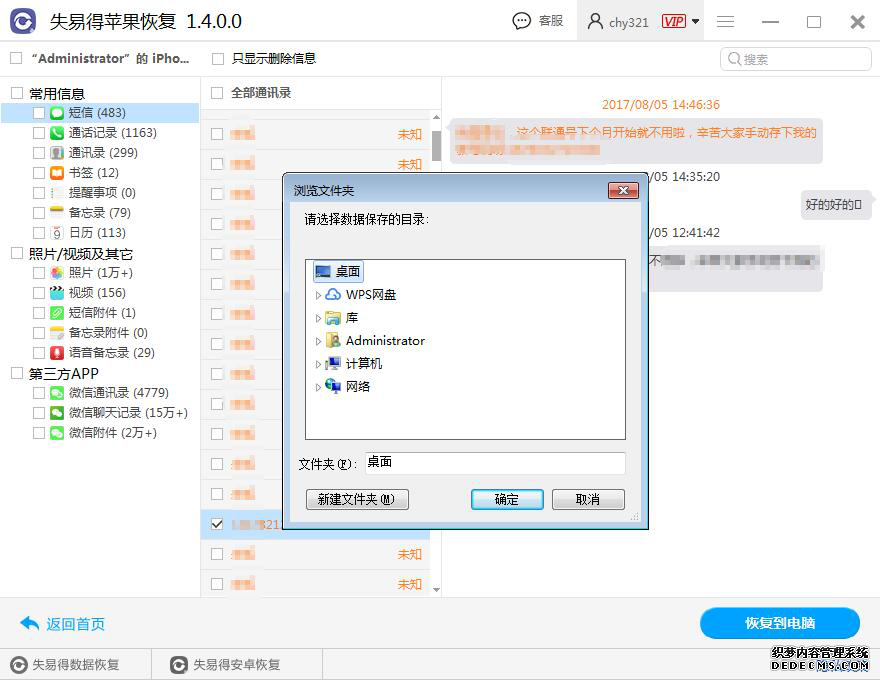
Task: Click the notes attachment icon
Action: click(x=57, y=333)
